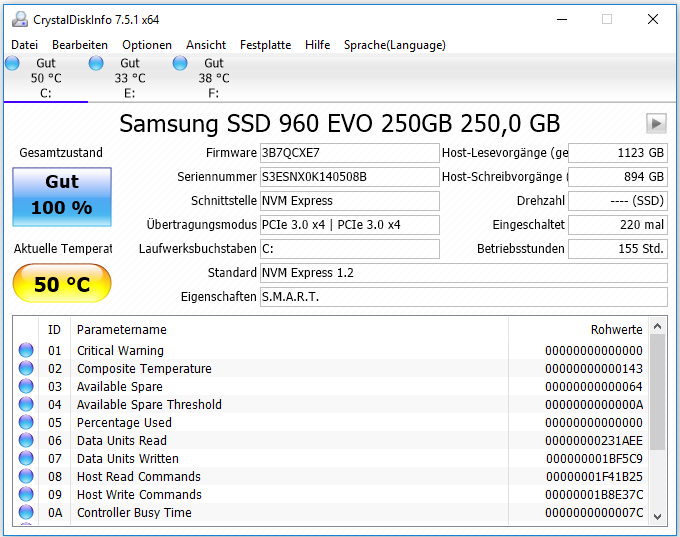Click Betriebsstunden value 155 Std.

coord(618,249)
